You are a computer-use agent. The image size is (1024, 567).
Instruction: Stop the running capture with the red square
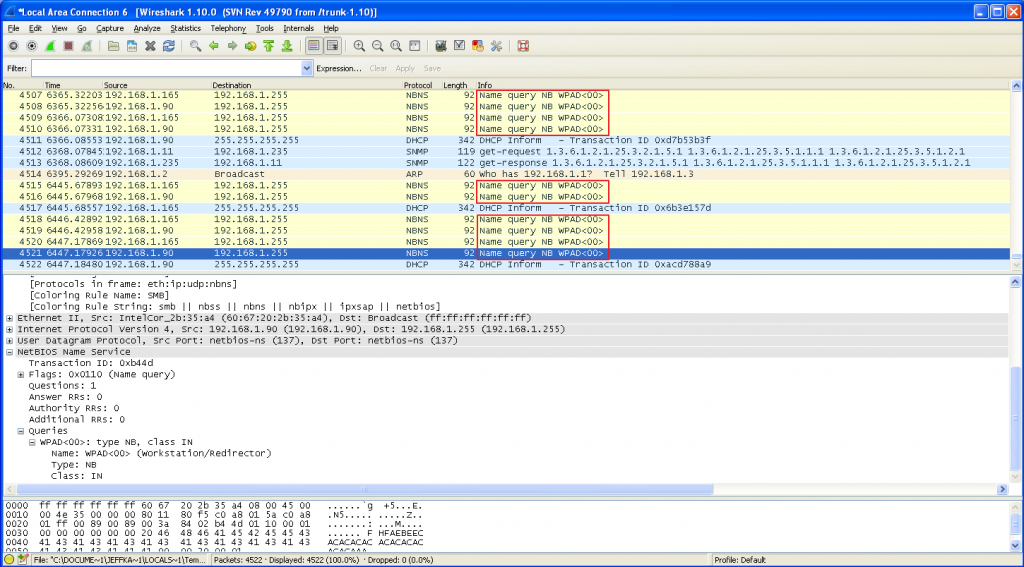click(x=67, y=46)
